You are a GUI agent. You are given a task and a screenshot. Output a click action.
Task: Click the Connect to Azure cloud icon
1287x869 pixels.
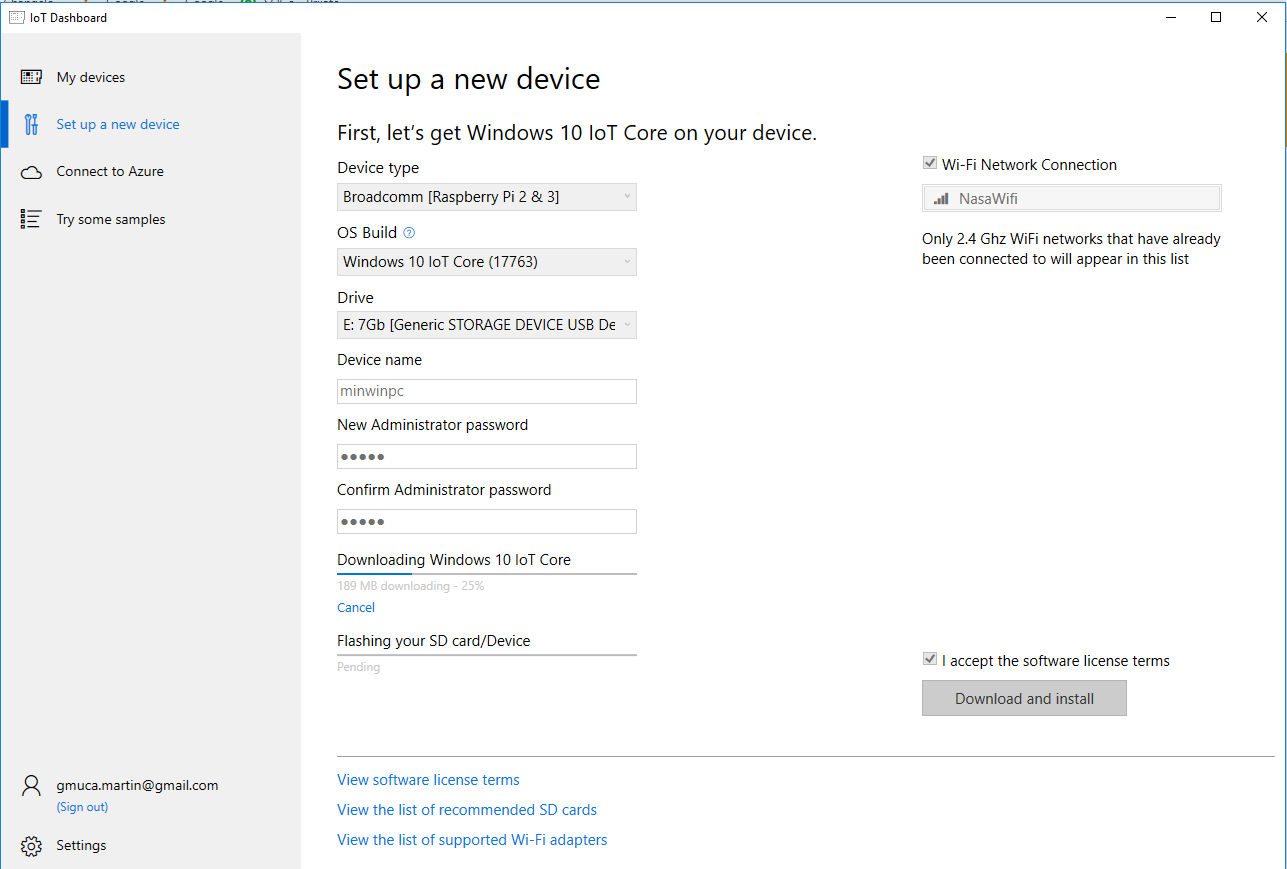[x=31, y=172]
